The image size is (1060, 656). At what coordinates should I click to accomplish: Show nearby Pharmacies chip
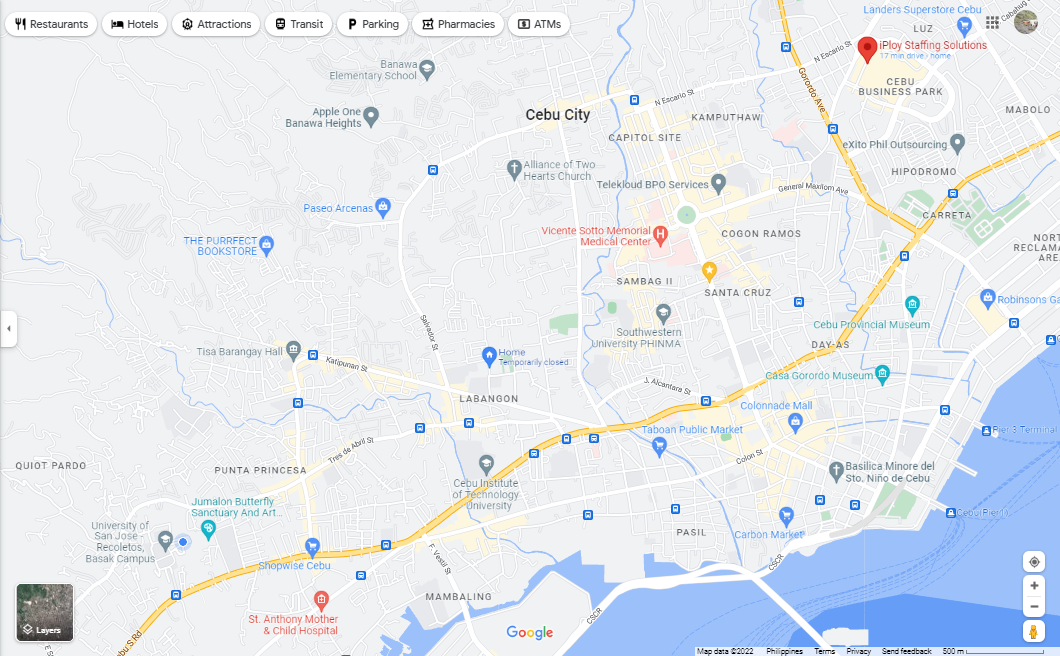458,24
